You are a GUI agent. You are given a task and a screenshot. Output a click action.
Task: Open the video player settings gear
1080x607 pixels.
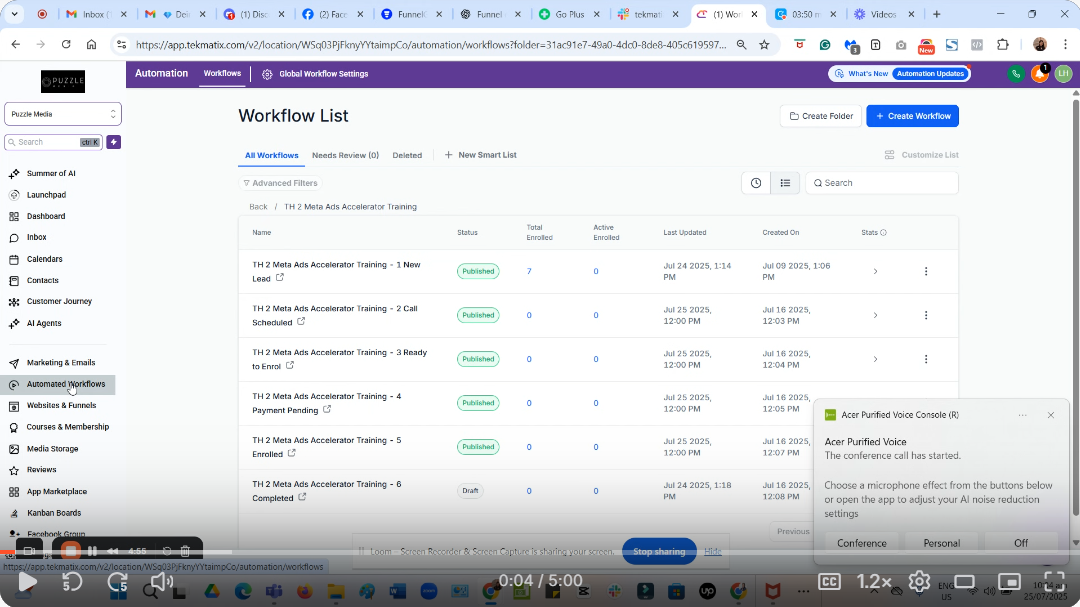click(919, 582)
